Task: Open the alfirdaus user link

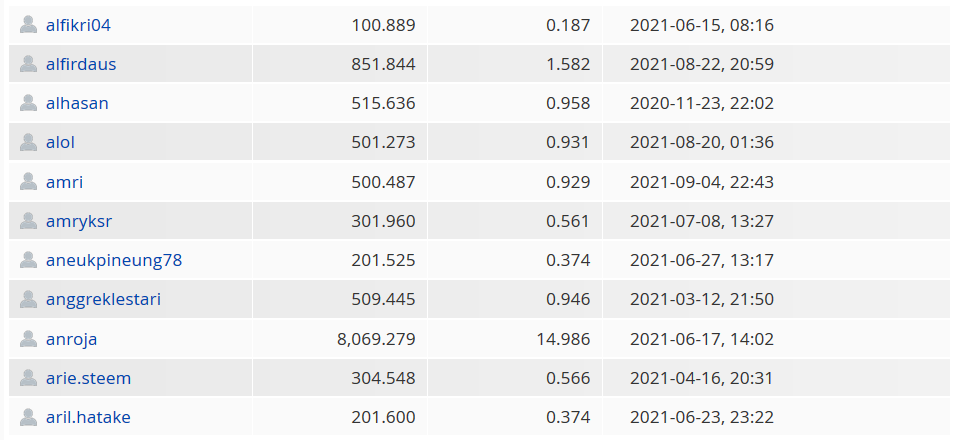Action: pos(81,64)
